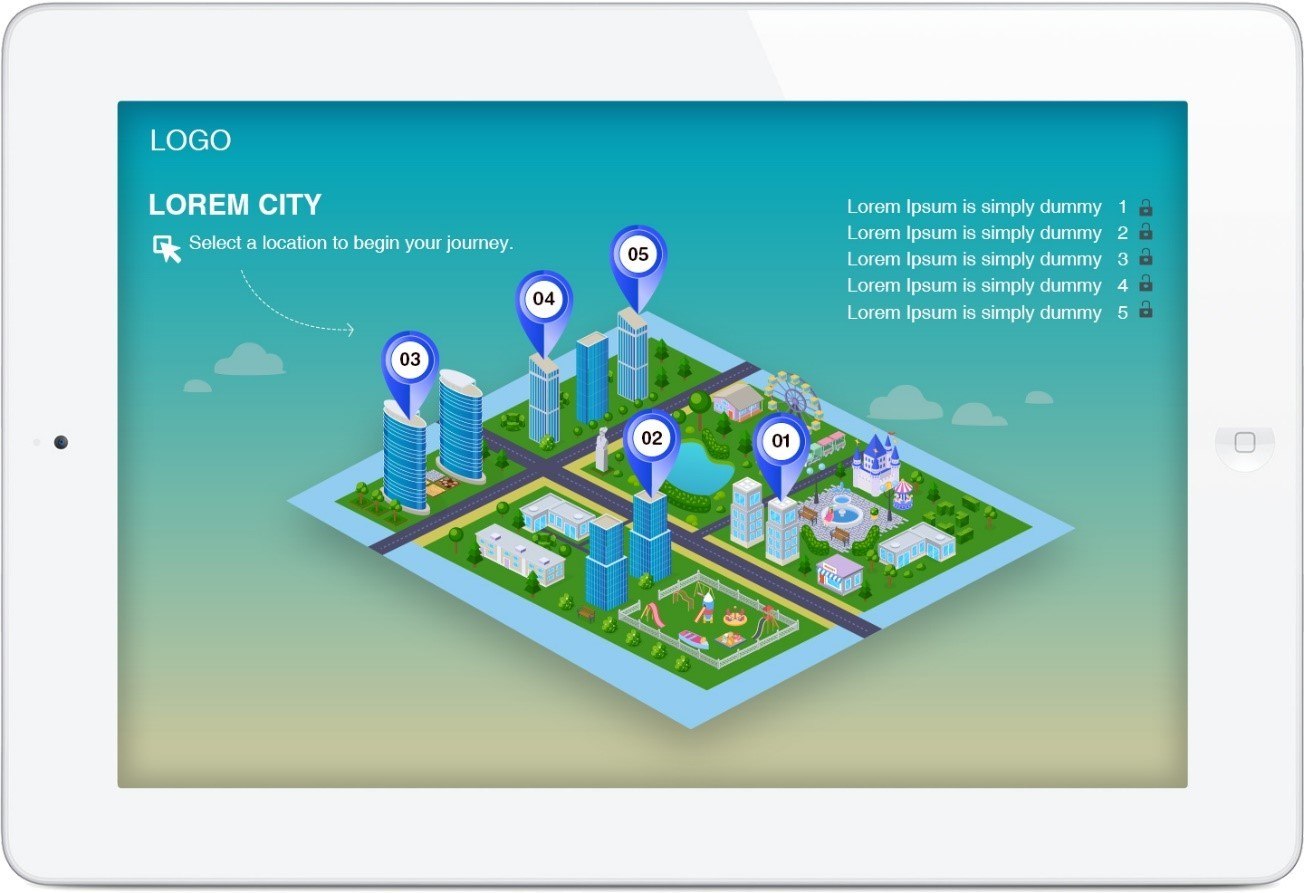Click the padlock beside item 5
The width and height of the screenshot is (1304, 893).
(x=1145, y=311)
